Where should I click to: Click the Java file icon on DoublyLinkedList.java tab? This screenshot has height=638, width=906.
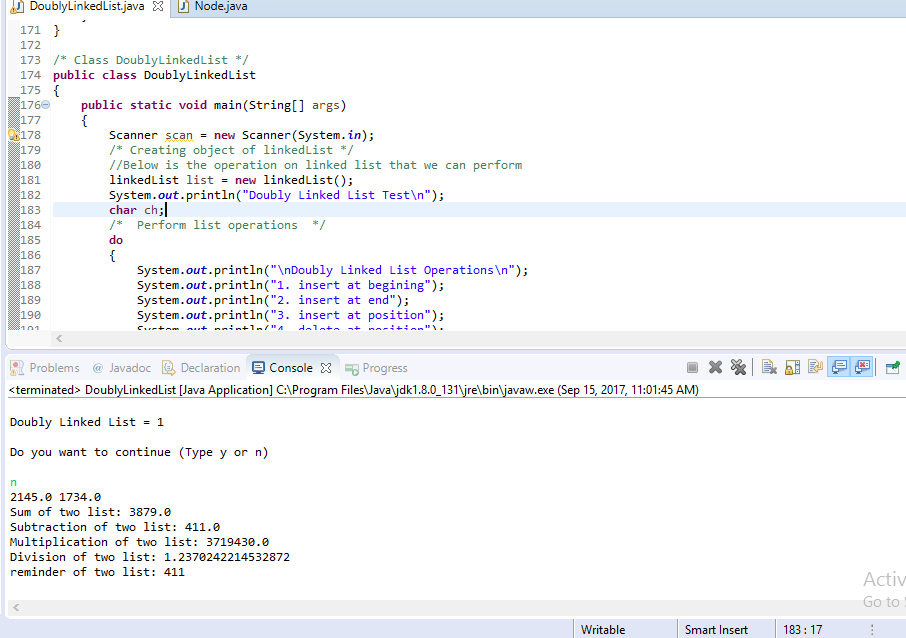click(x=17, y=7)
